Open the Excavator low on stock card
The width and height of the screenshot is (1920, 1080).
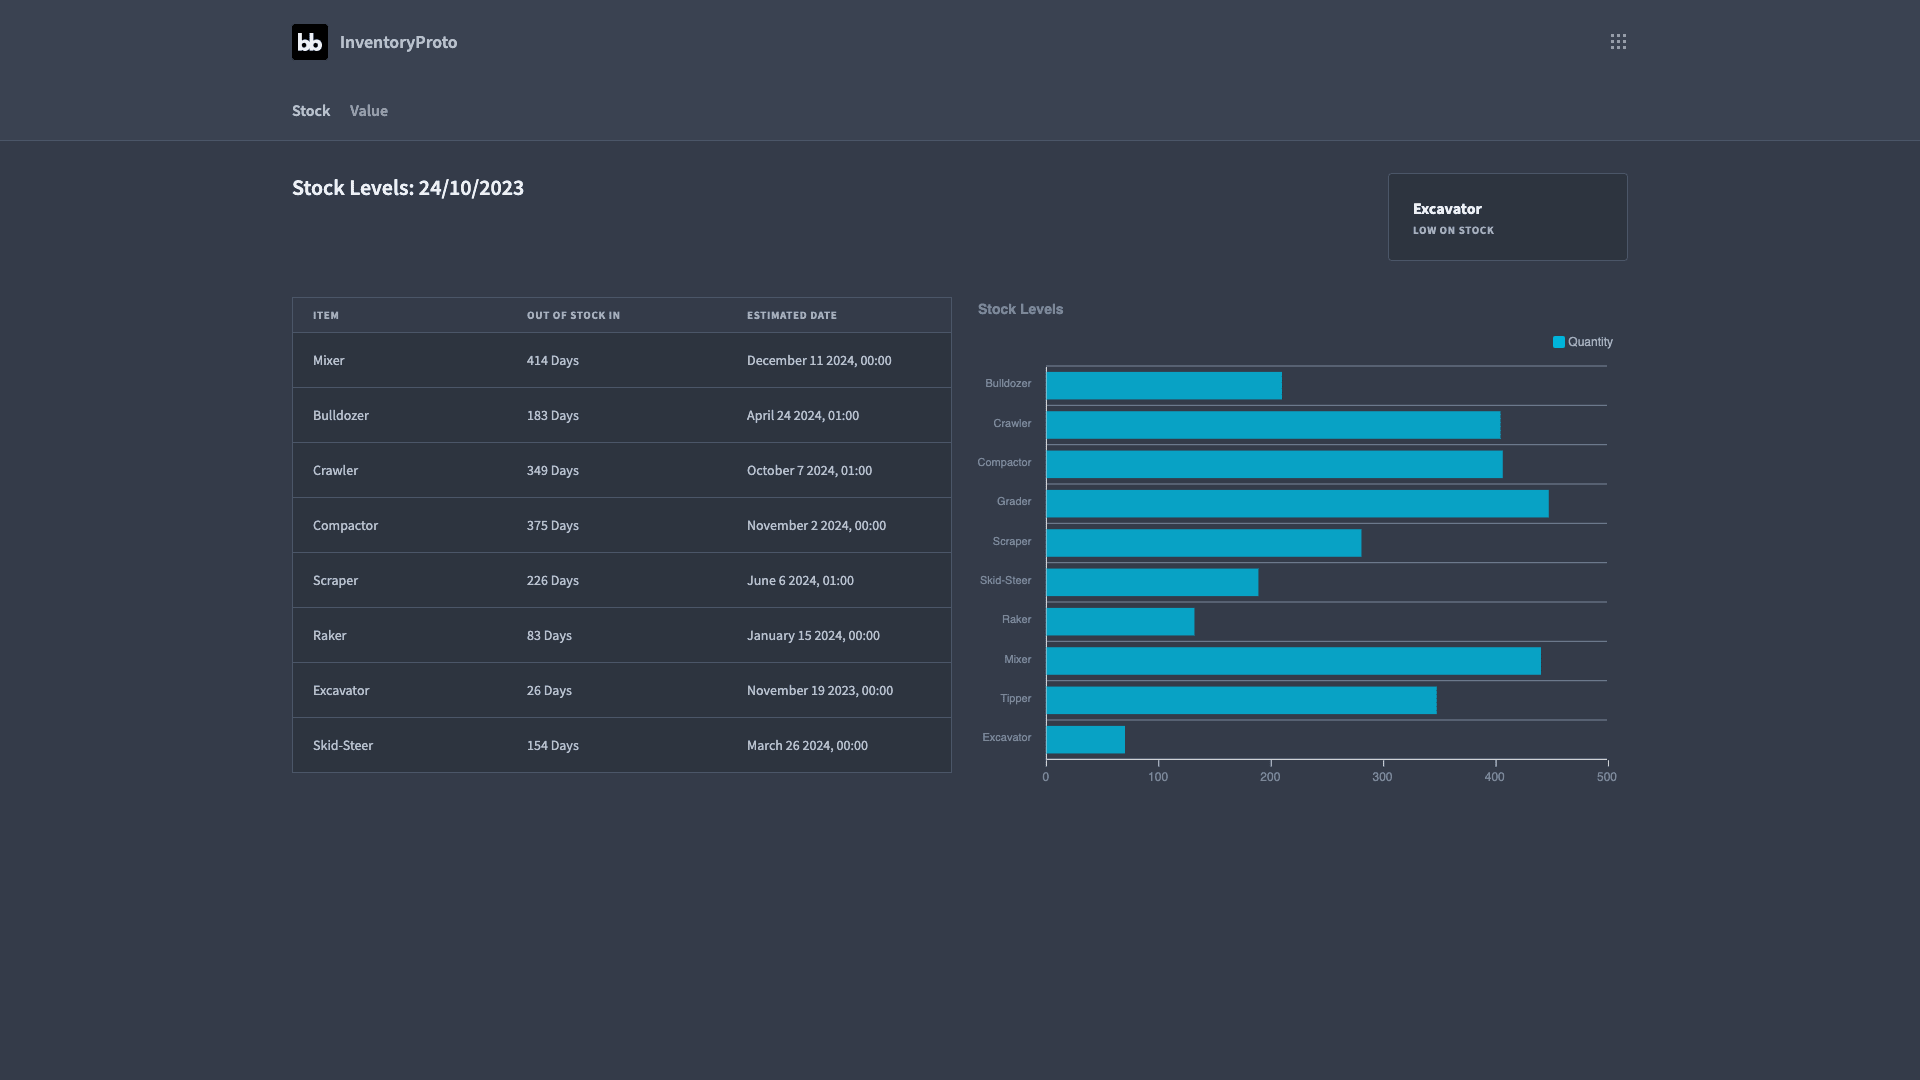click(1507, 217)
